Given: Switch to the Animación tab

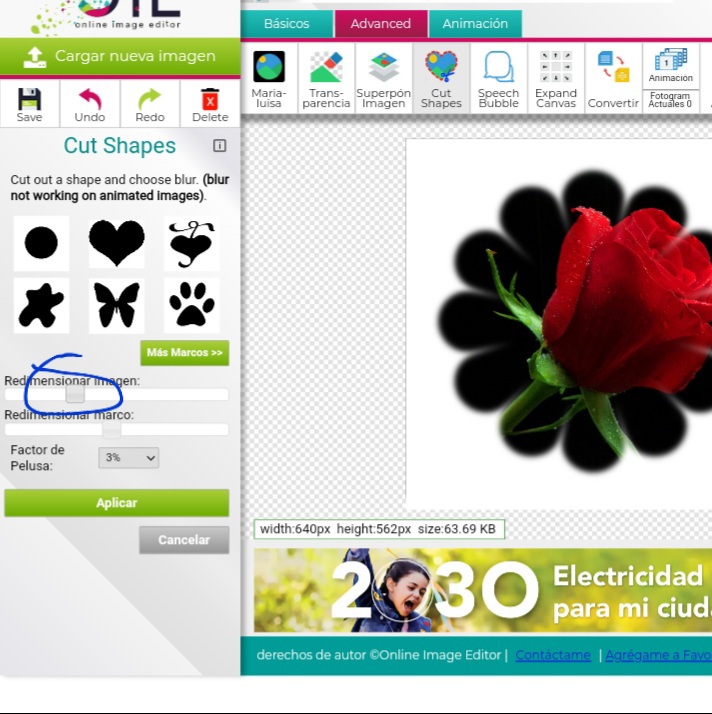Looking at the screenshot, I should coord(475,24).
